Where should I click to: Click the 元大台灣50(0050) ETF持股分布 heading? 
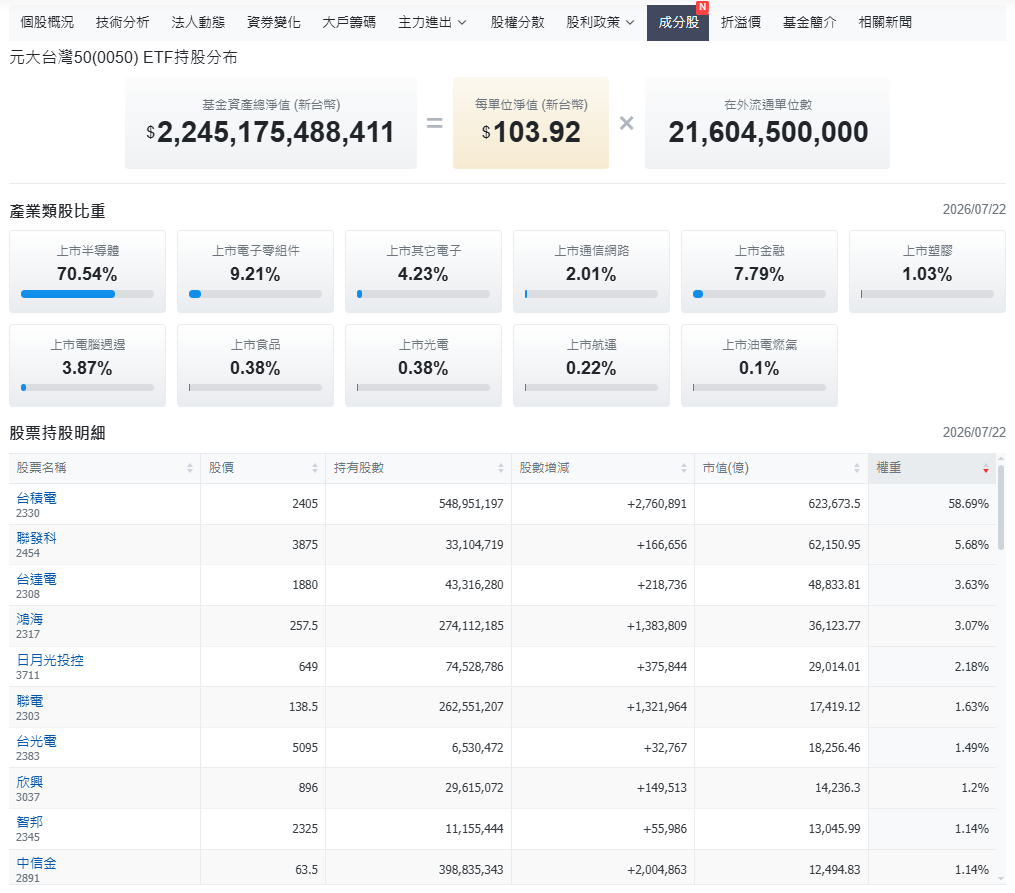coord(123,58)
